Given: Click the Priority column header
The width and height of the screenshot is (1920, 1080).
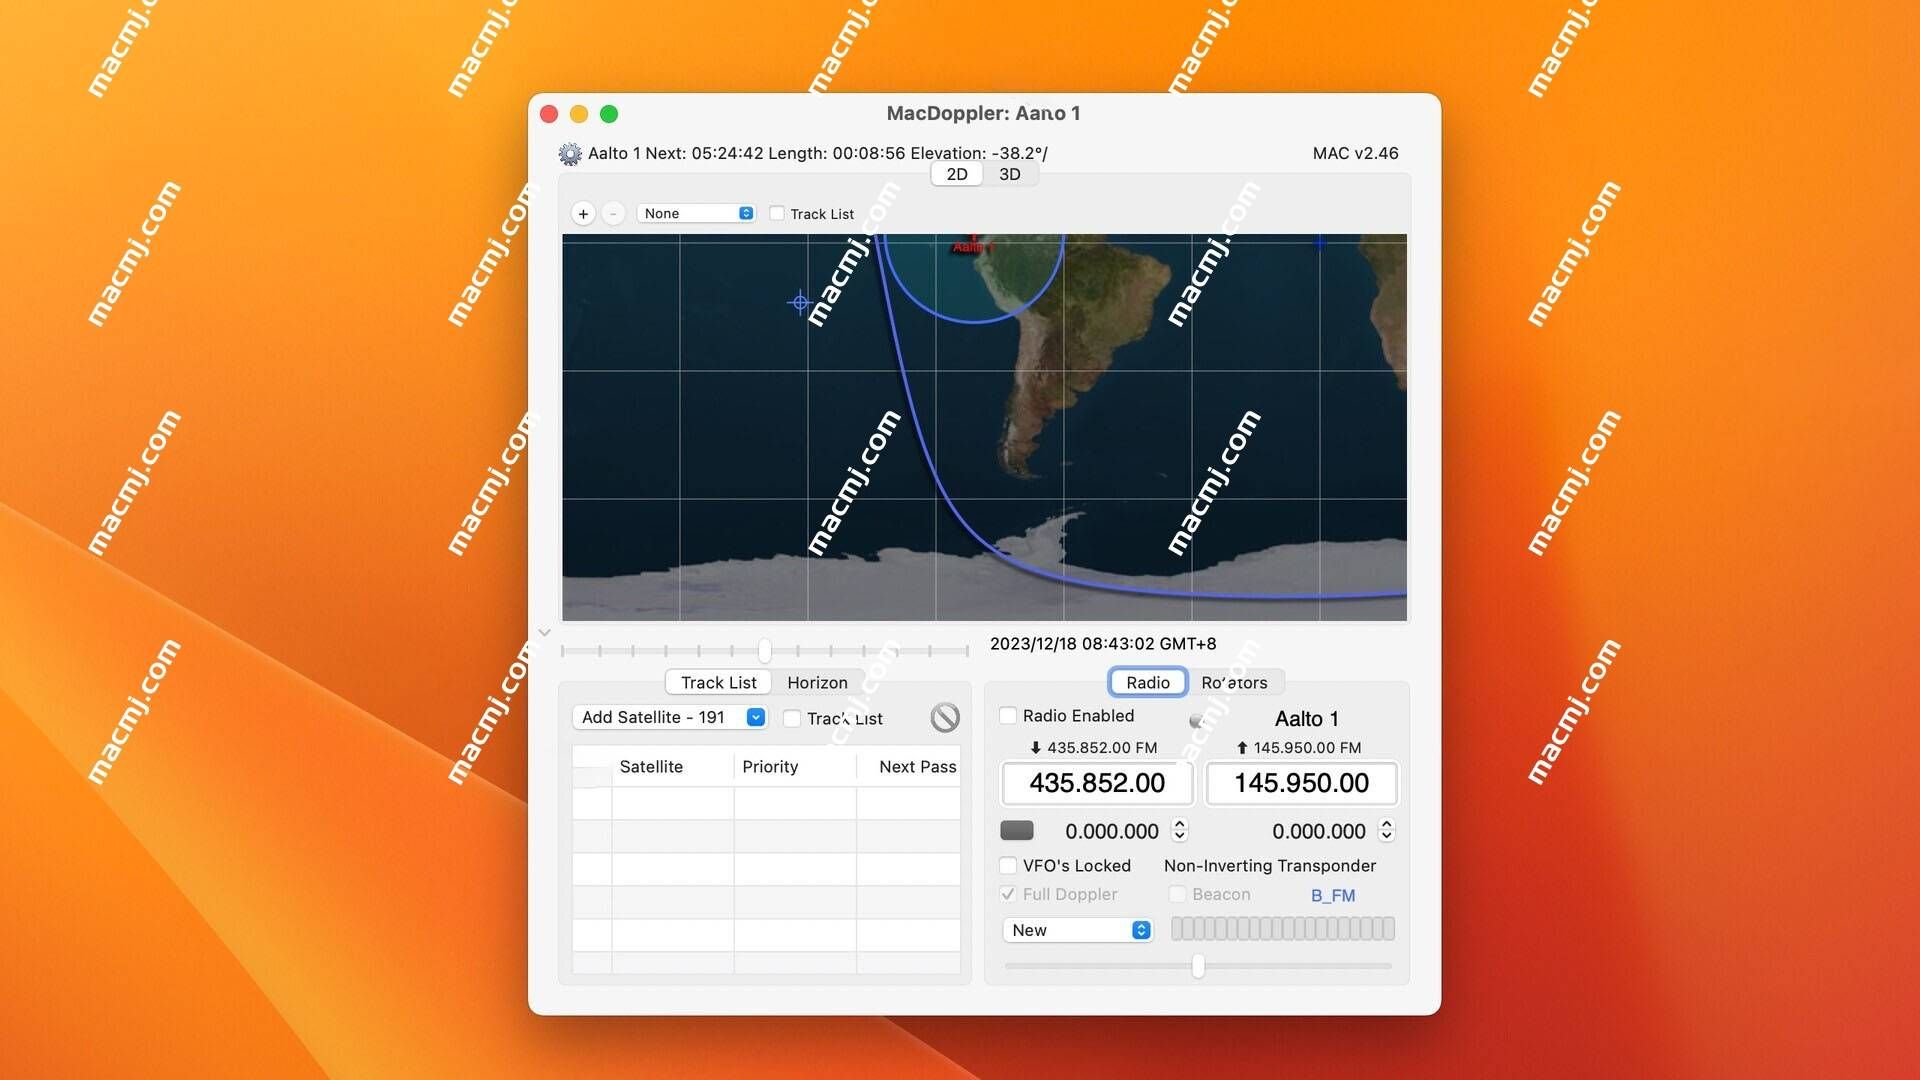Looking at the screenshot, I should pos(770,766).
